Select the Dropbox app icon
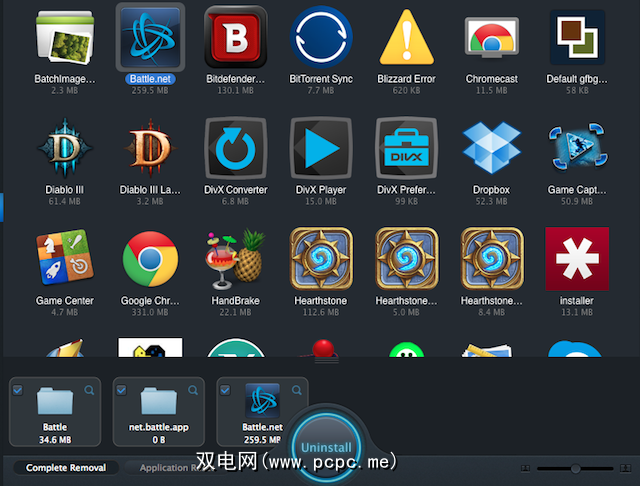The height and width of the screenshot is (486, 640). 492,147
